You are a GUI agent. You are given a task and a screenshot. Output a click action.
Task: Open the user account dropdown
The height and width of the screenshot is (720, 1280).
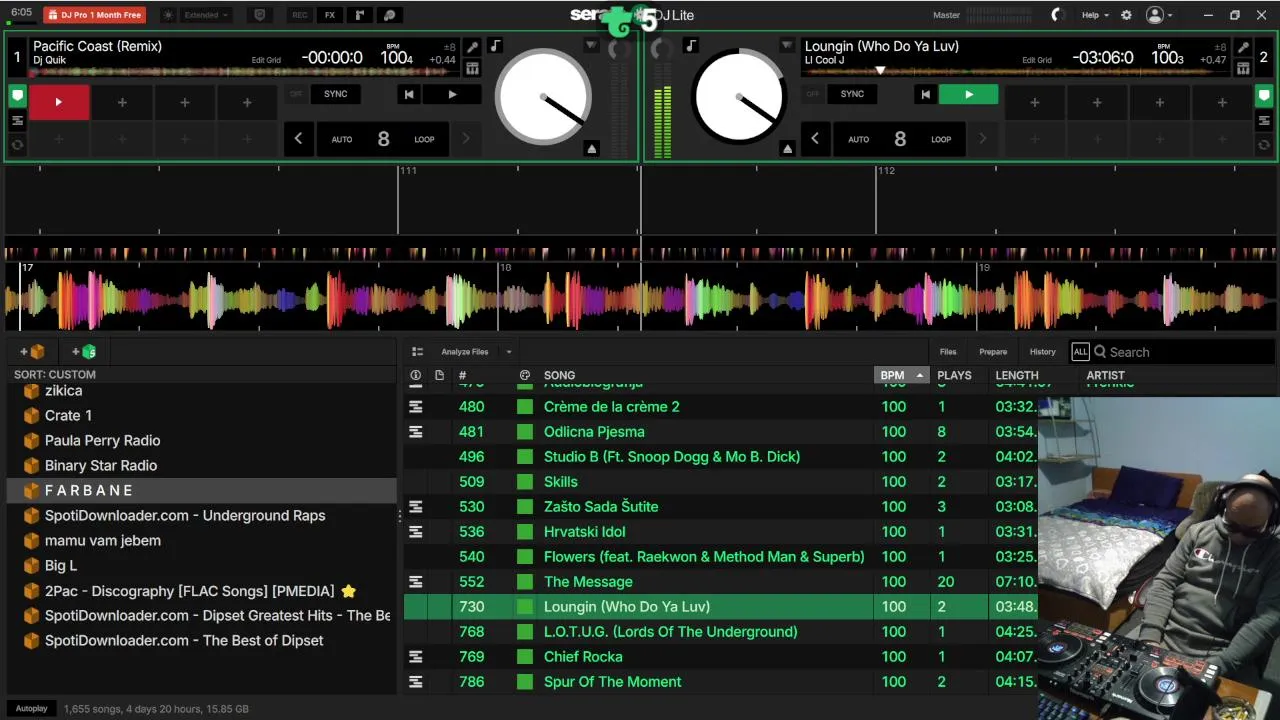pos(1159,15)
